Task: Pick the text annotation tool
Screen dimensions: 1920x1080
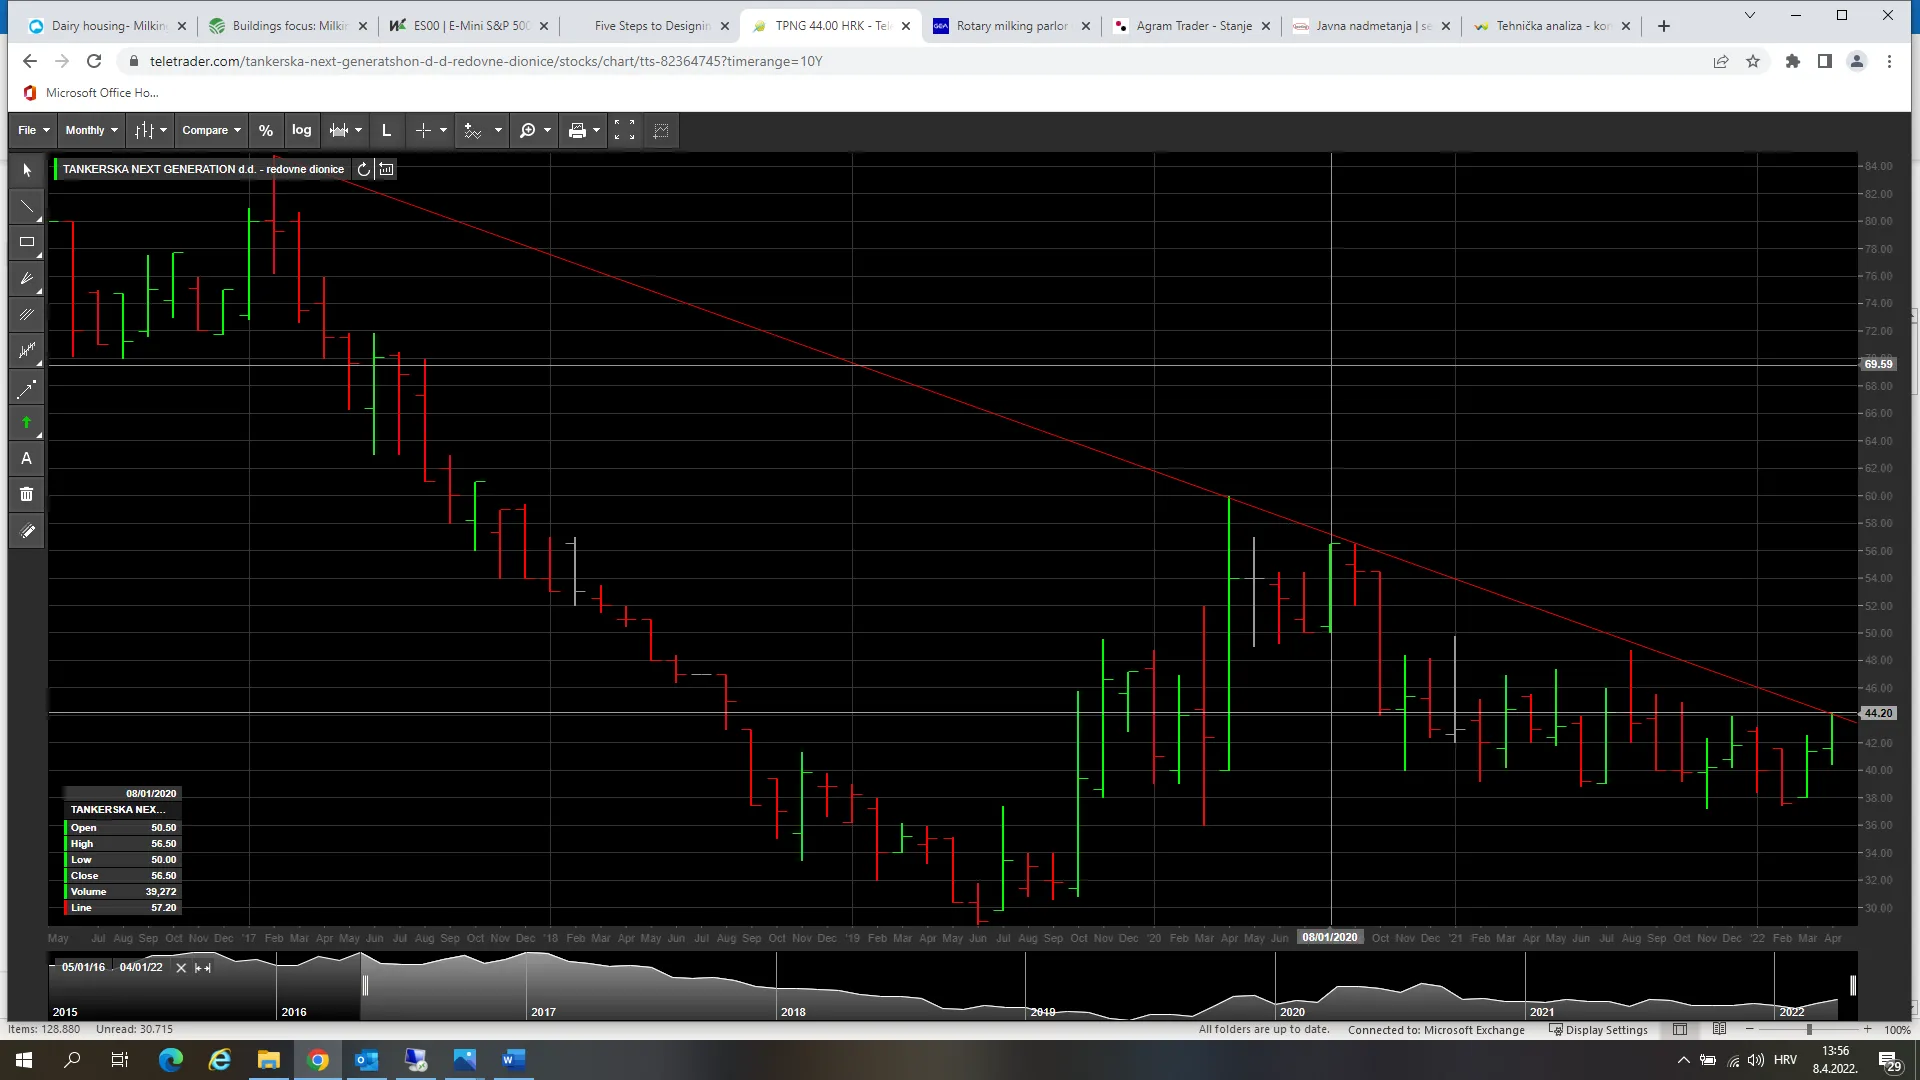Action: (x=26, y=459)
